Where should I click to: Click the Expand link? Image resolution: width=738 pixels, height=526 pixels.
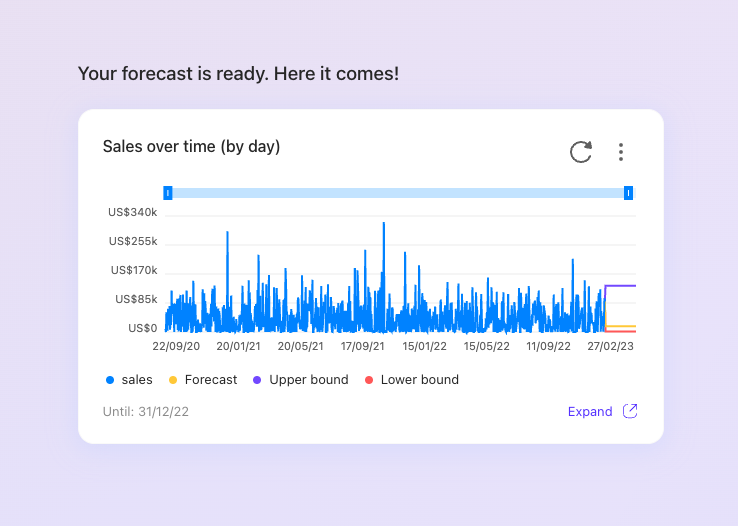pos(590,411)
